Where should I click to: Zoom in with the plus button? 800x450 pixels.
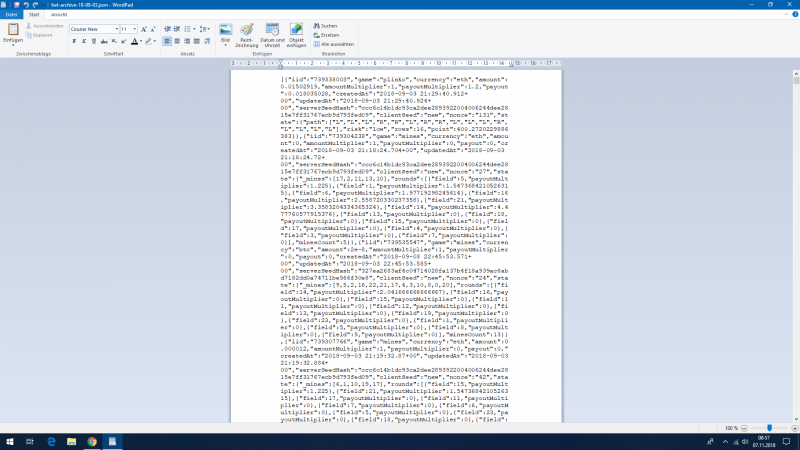[x=794, y=429]
